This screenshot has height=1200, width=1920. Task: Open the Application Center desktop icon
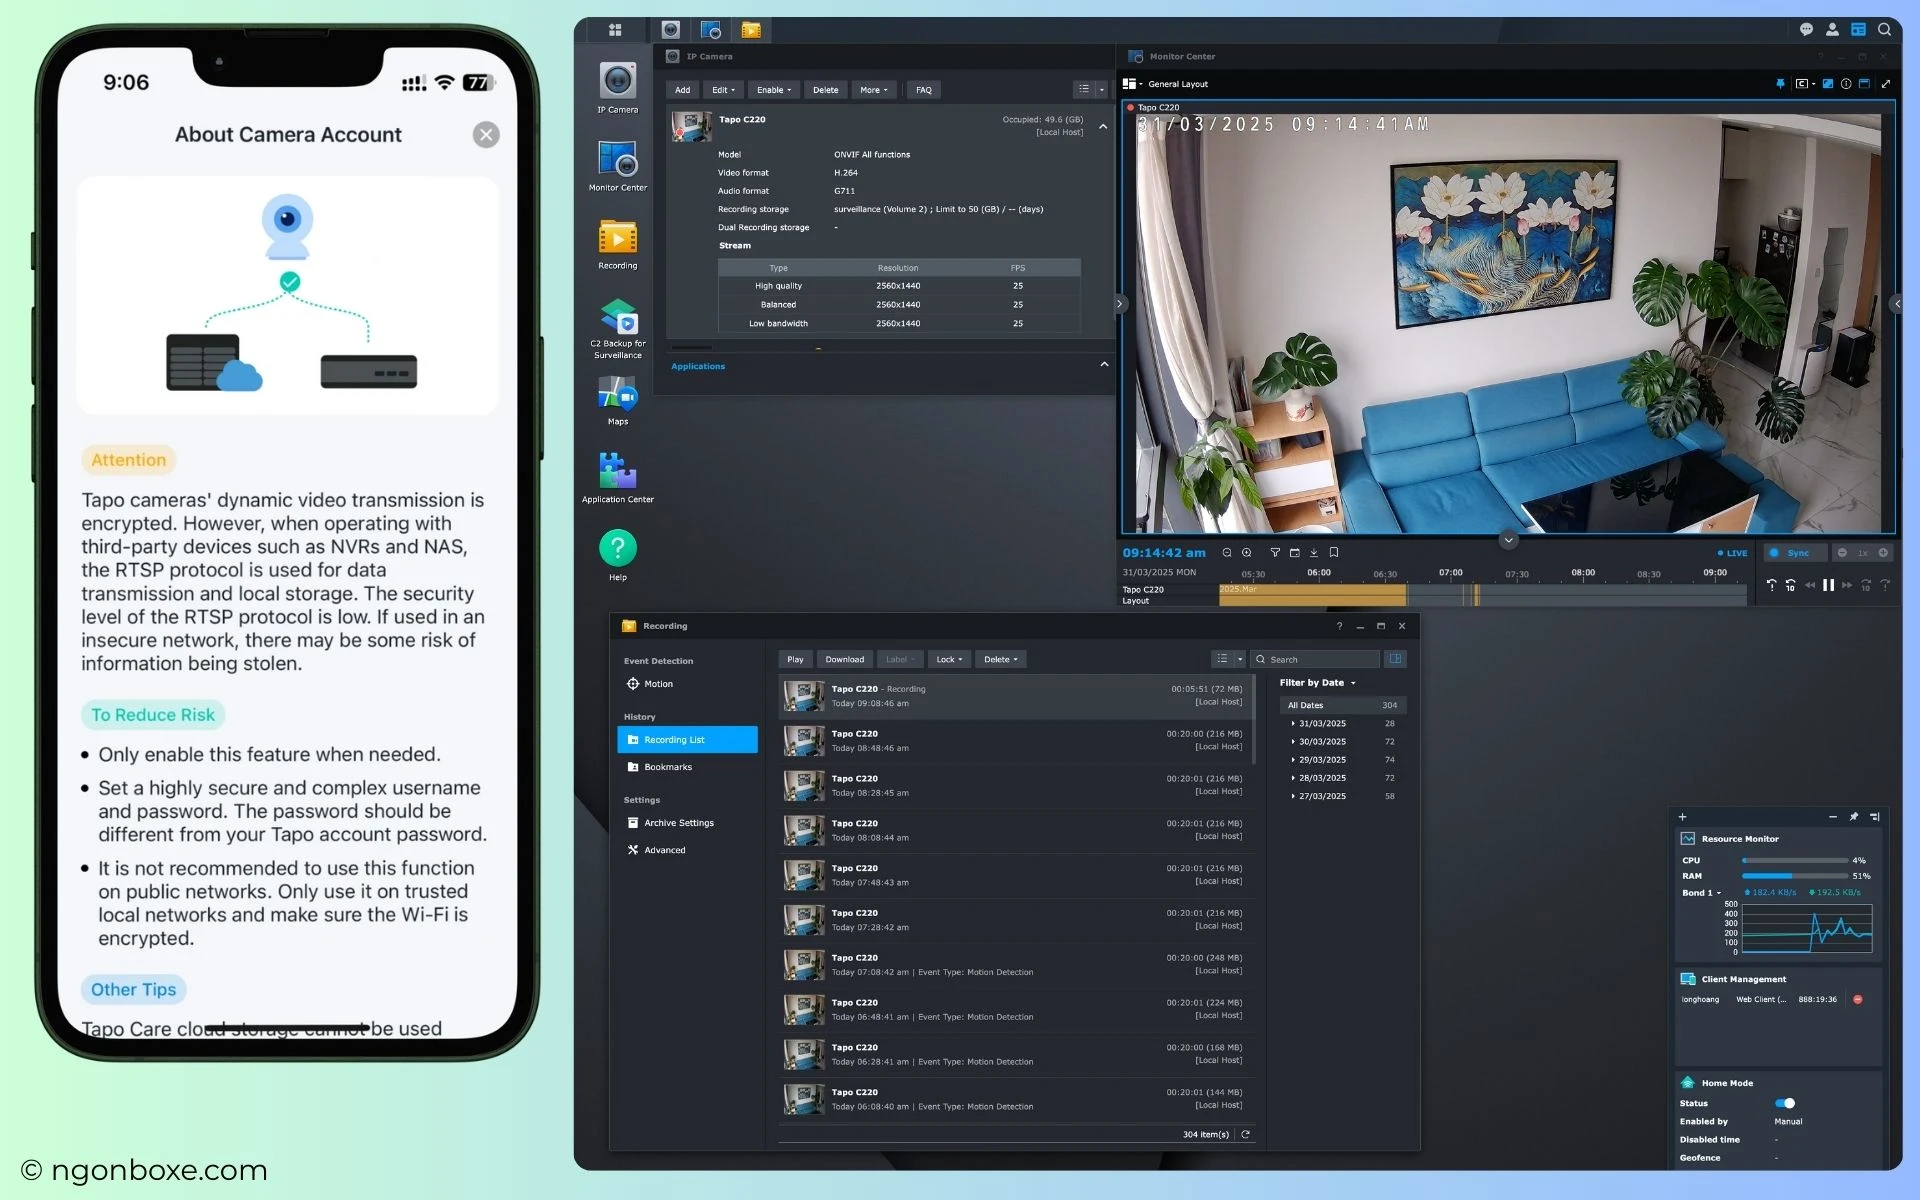point(617,478)
